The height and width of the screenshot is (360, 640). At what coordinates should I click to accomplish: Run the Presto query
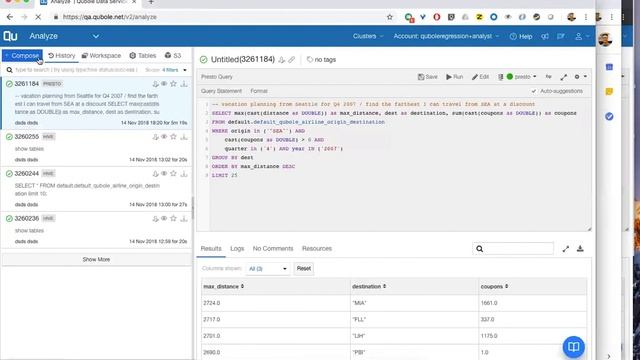point(454,77)
